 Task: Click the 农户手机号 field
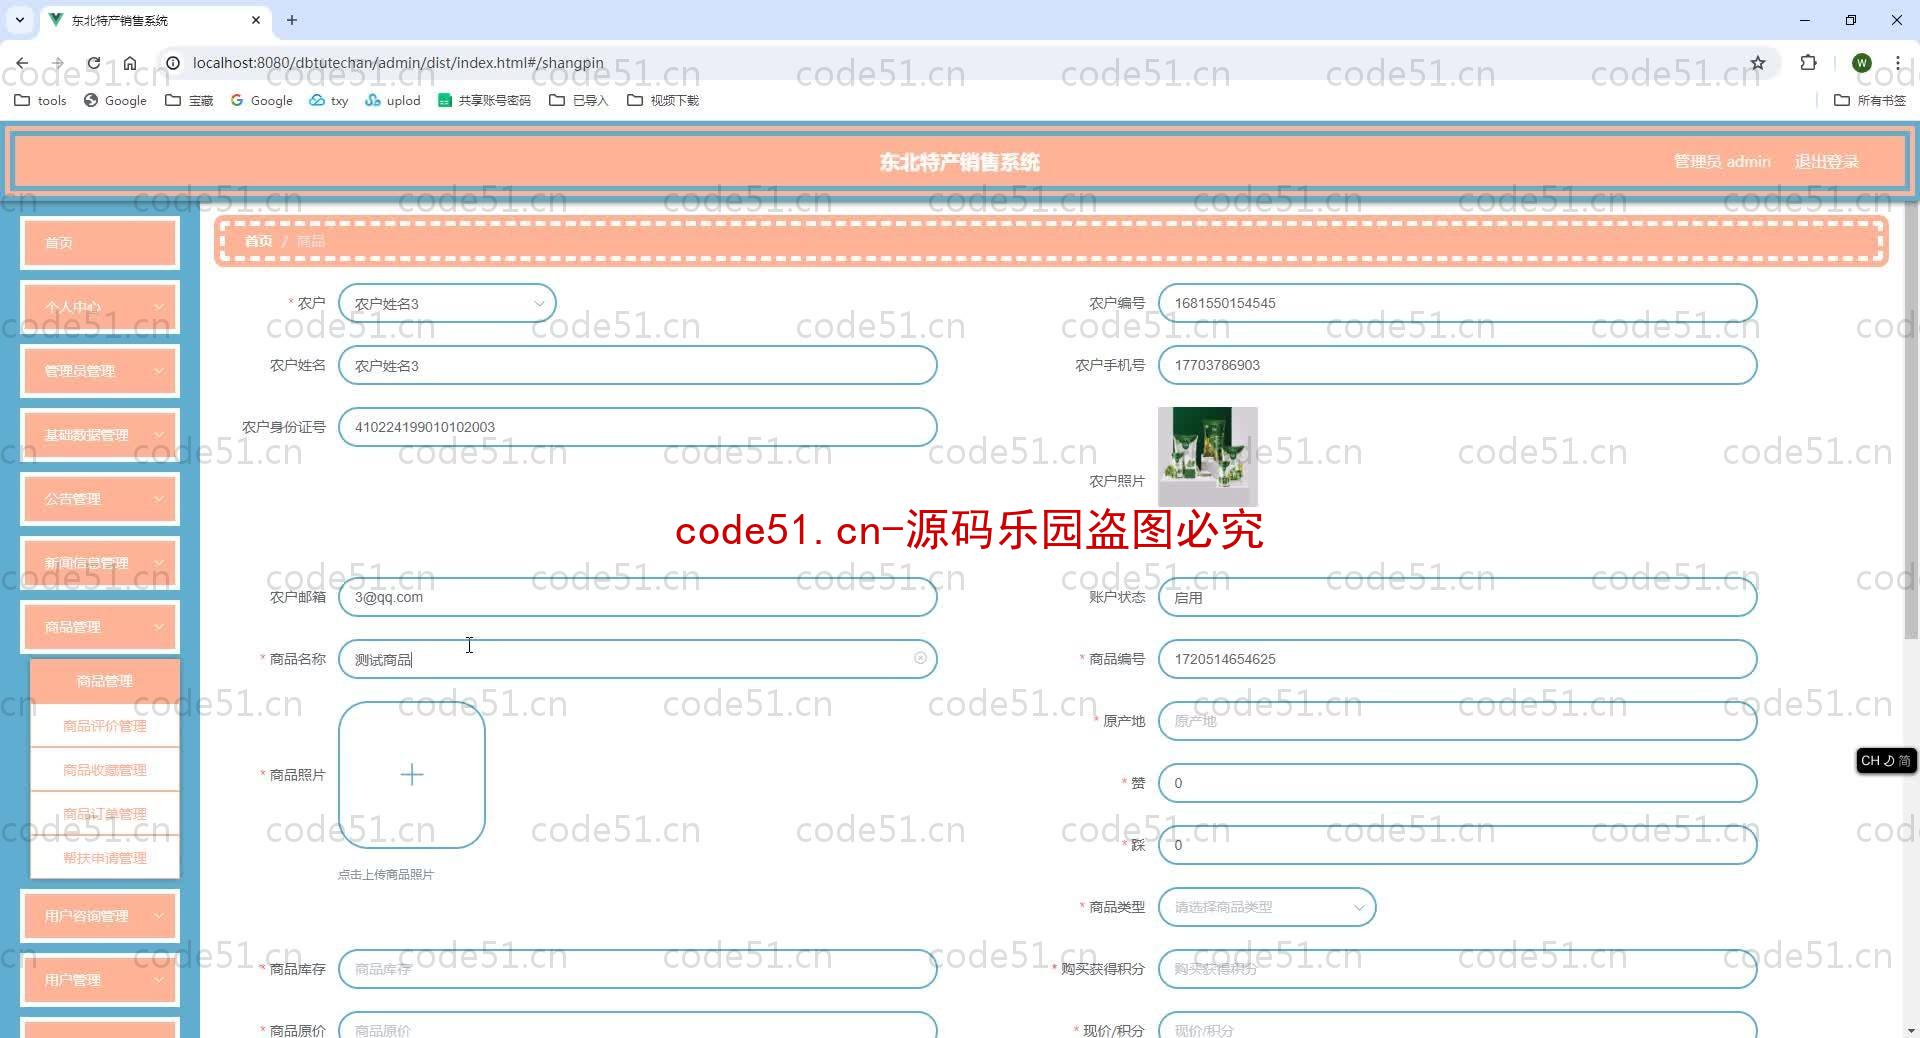click(1457, 365)
